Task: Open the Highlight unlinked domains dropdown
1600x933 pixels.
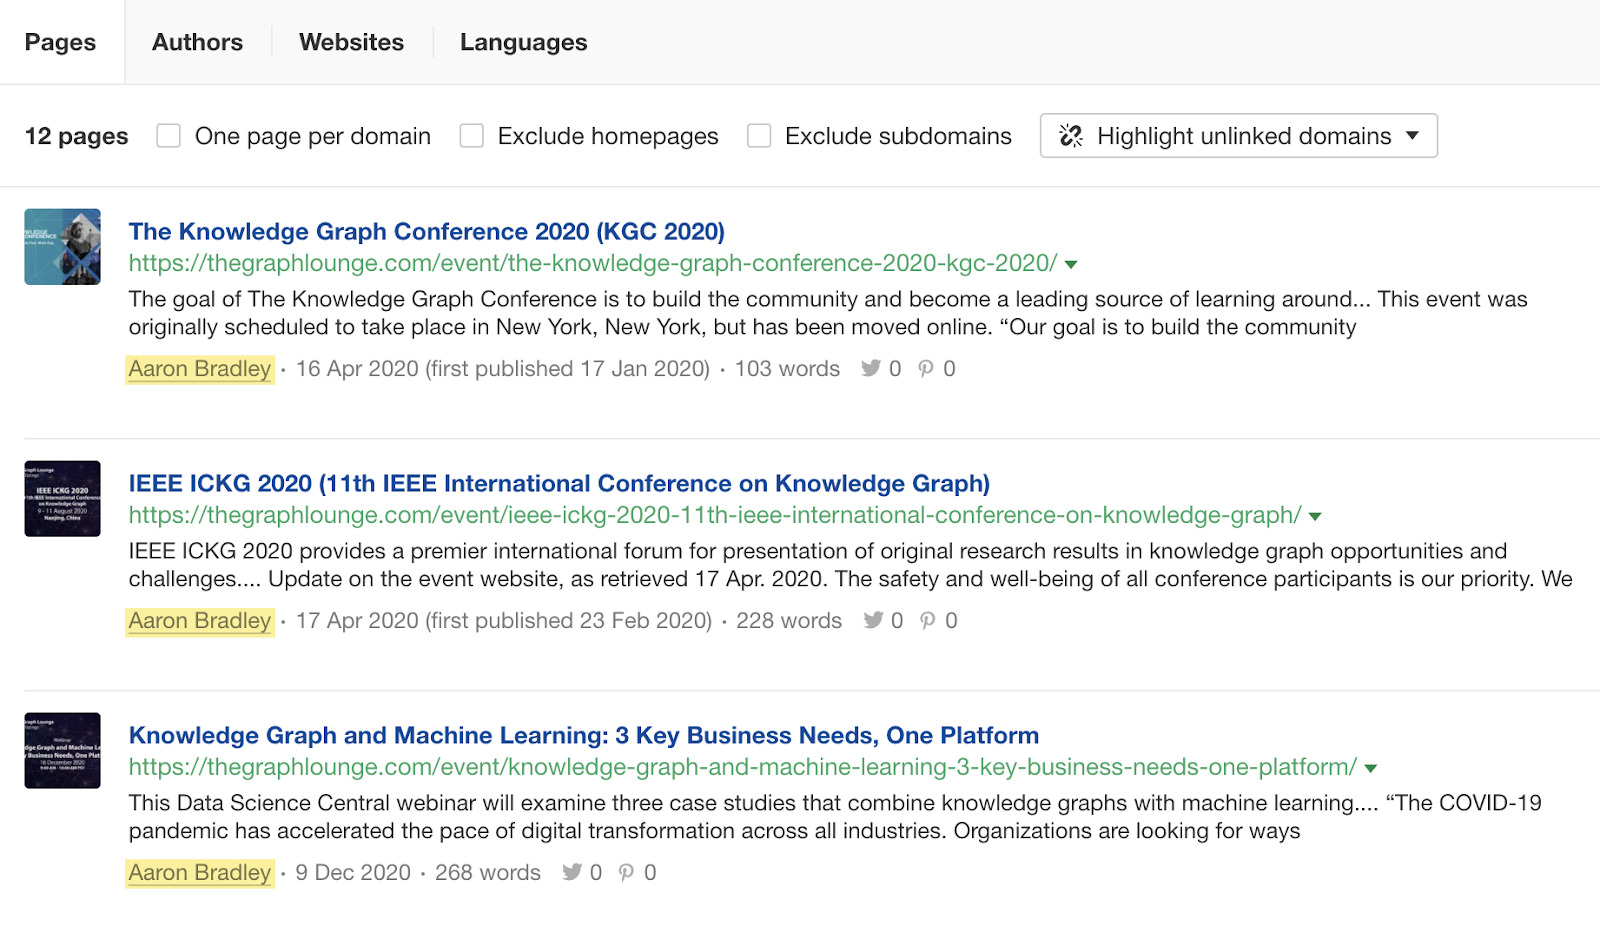Action: [1411, 136]
